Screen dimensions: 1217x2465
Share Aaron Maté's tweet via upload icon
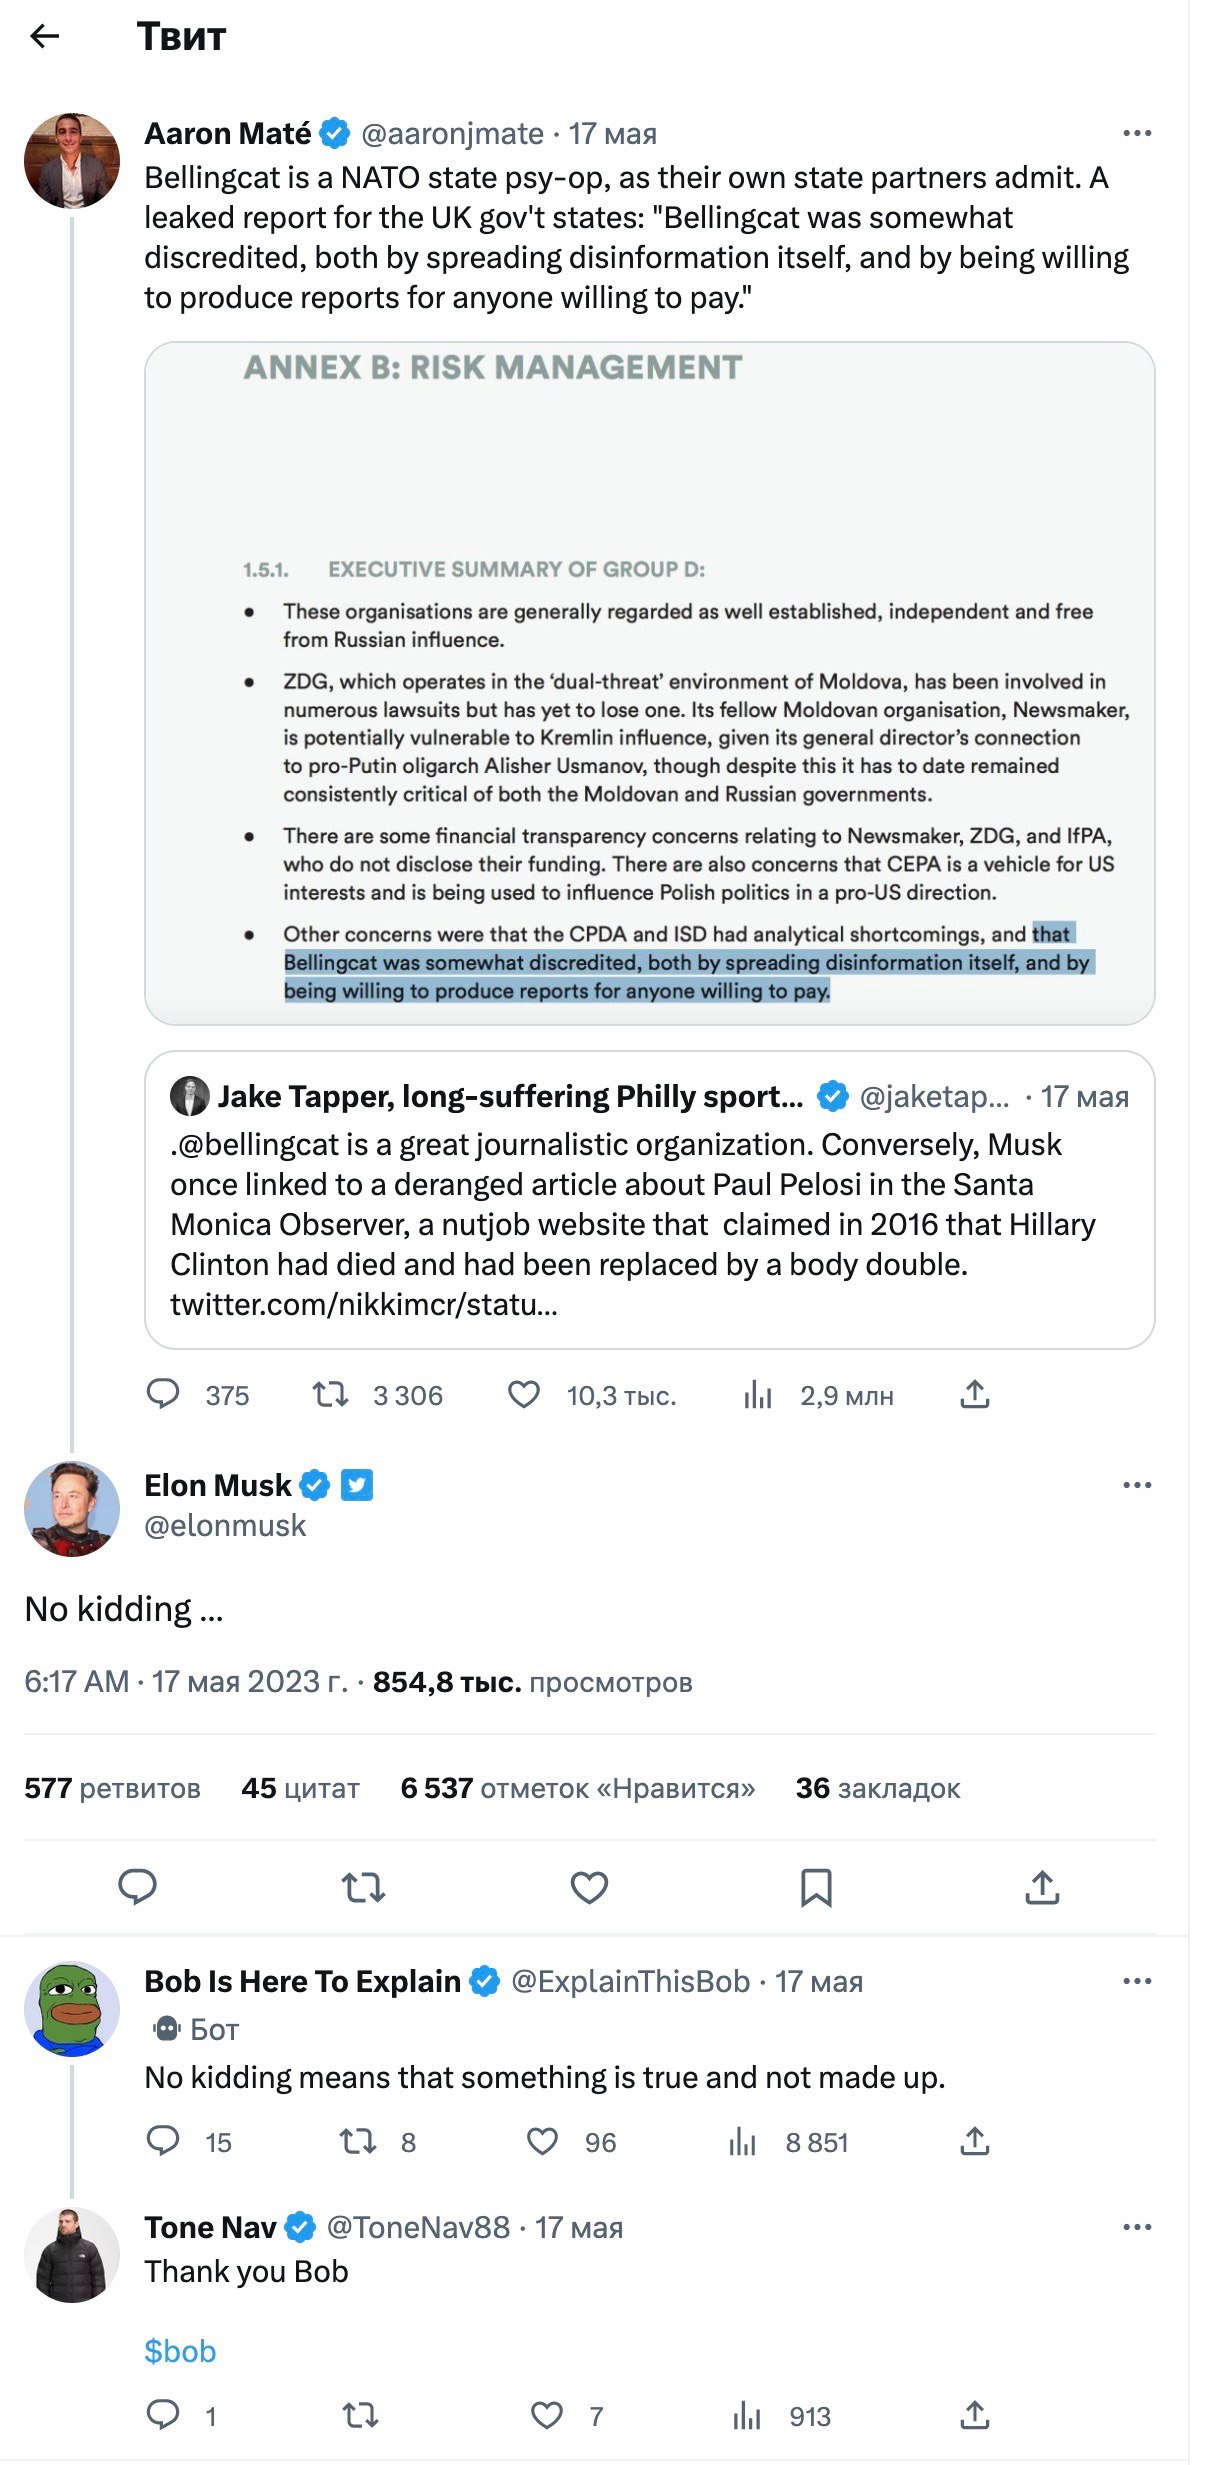pos(975,1394)
